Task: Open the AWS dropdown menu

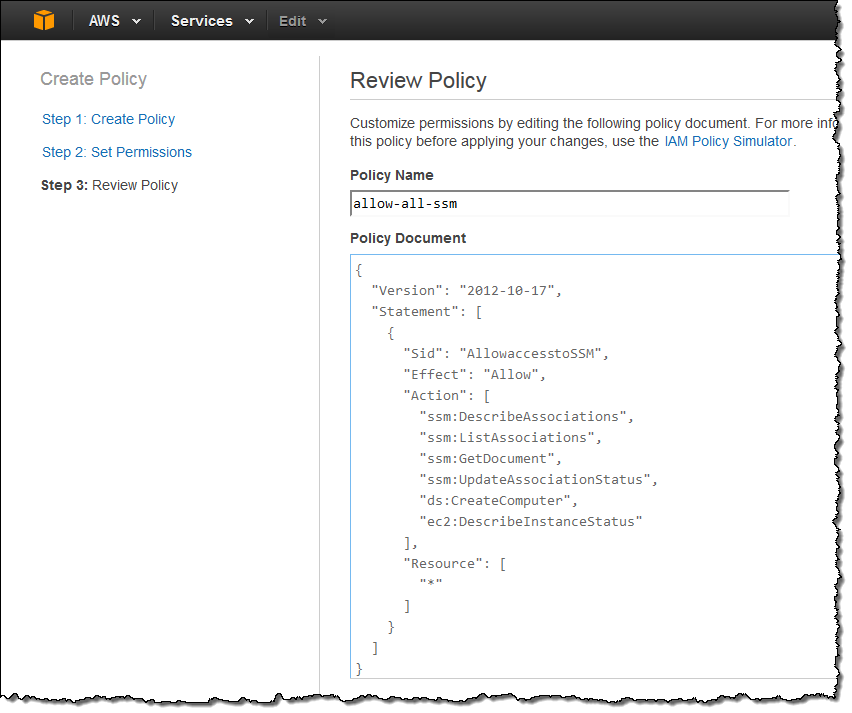Action: 114,21
